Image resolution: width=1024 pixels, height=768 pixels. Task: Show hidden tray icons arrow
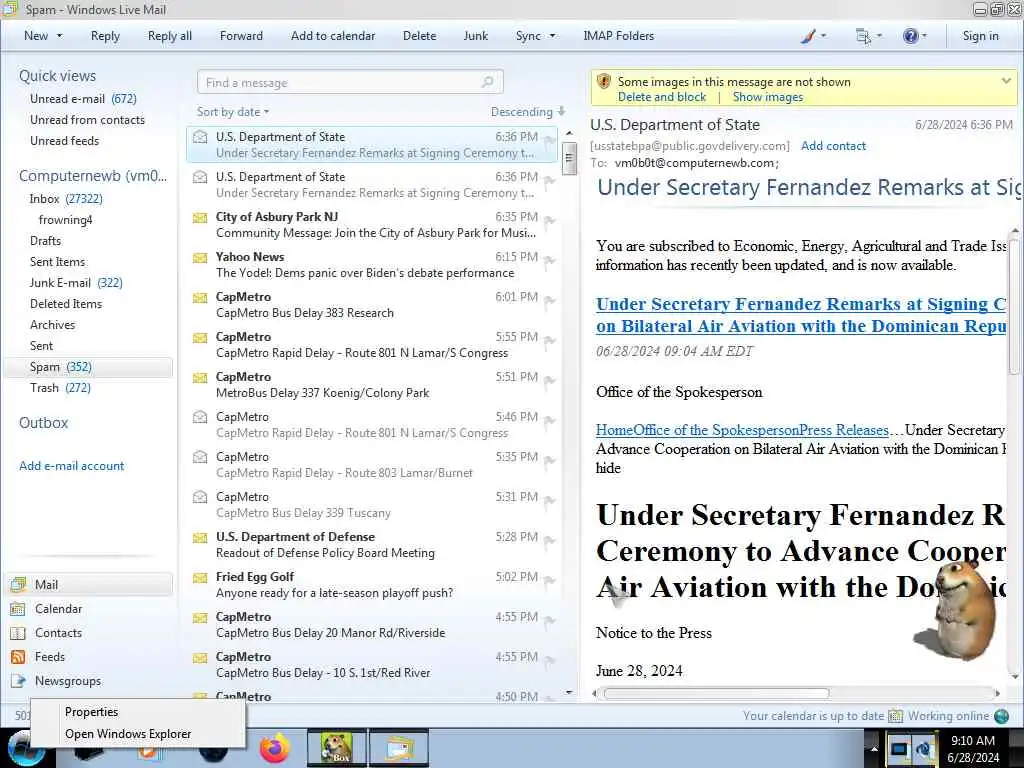pyautogui.click(x=873, y=748)
